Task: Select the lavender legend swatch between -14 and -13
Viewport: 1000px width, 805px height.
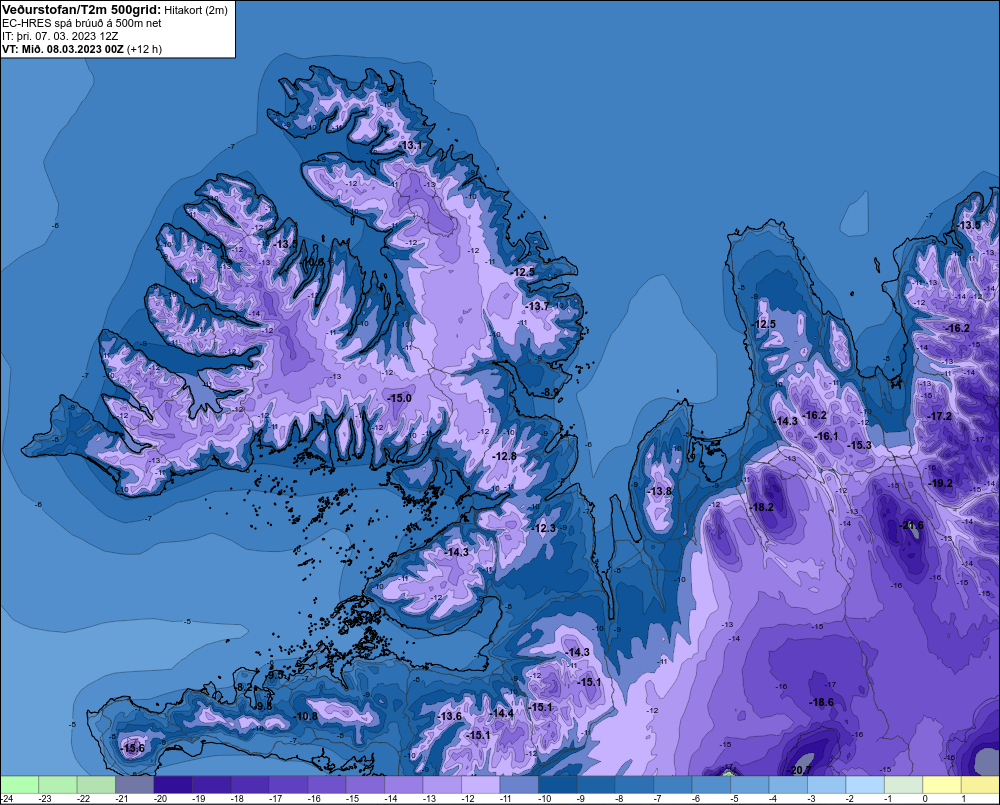Action: point(404,785)
